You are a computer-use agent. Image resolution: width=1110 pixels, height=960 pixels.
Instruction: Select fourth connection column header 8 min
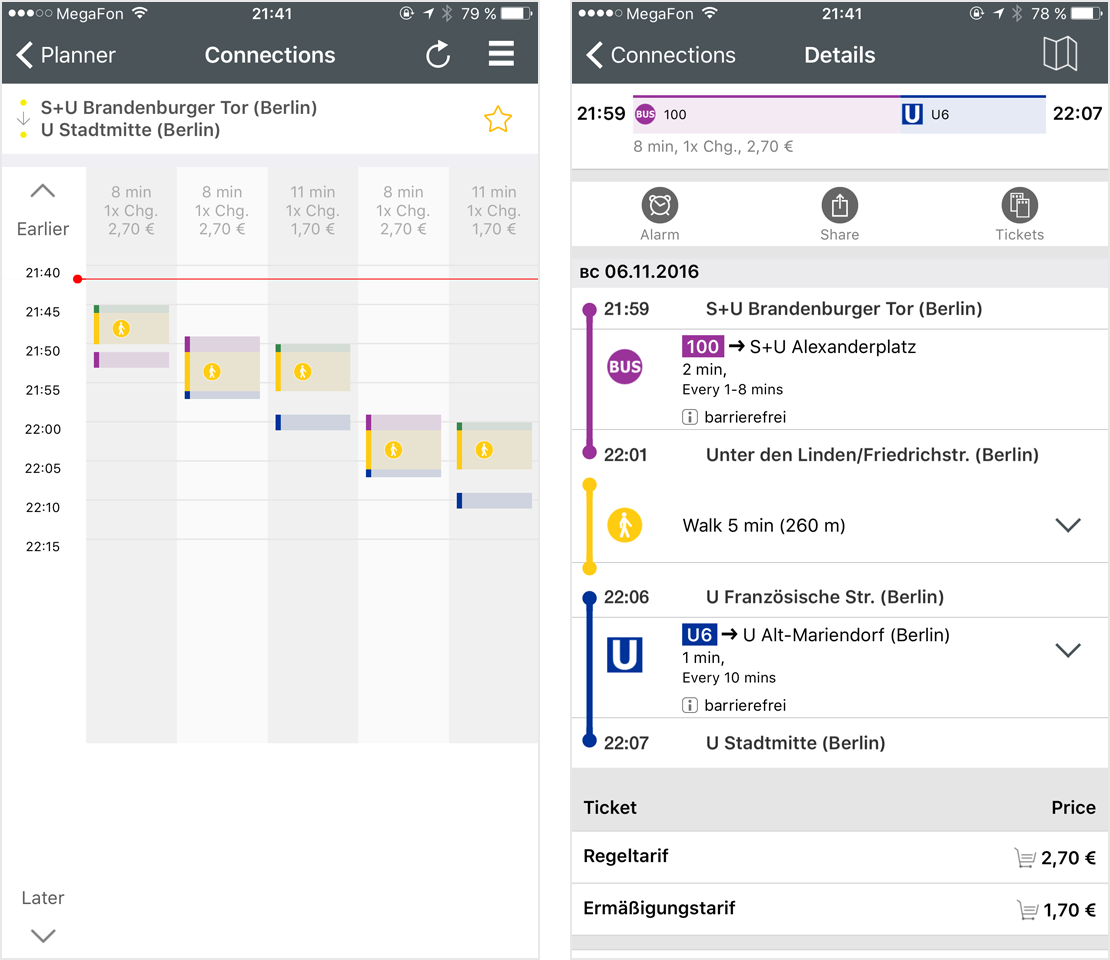[x=403, y=210]
